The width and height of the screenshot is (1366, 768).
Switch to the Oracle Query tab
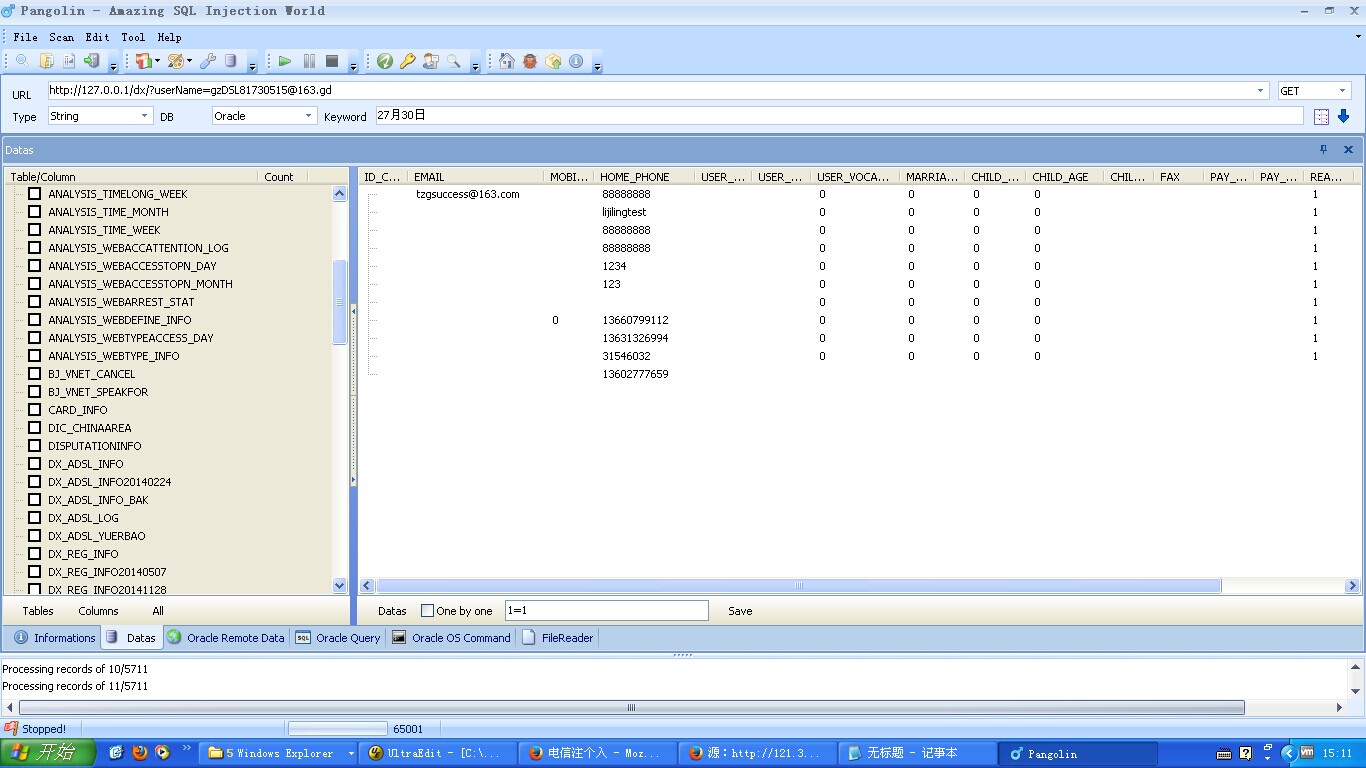pyautogui.click(x=338, y=638)
